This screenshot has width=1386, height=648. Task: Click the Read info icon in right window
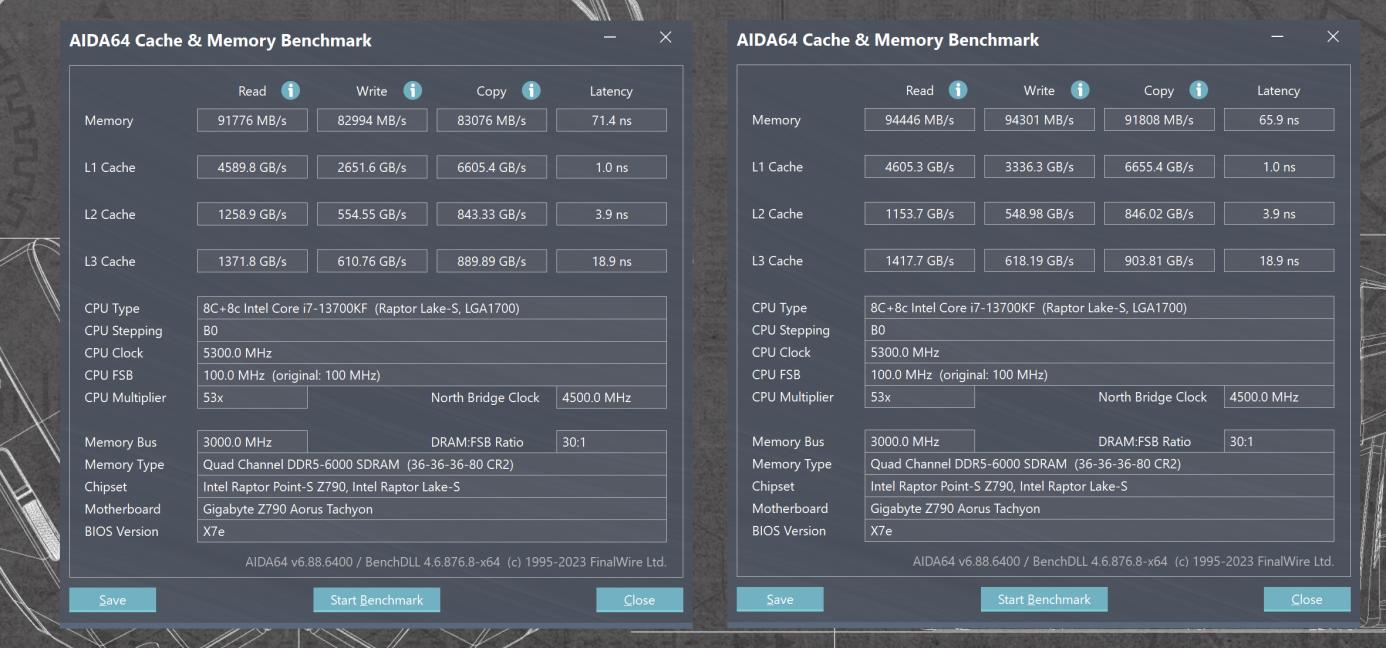coord(958,89)
